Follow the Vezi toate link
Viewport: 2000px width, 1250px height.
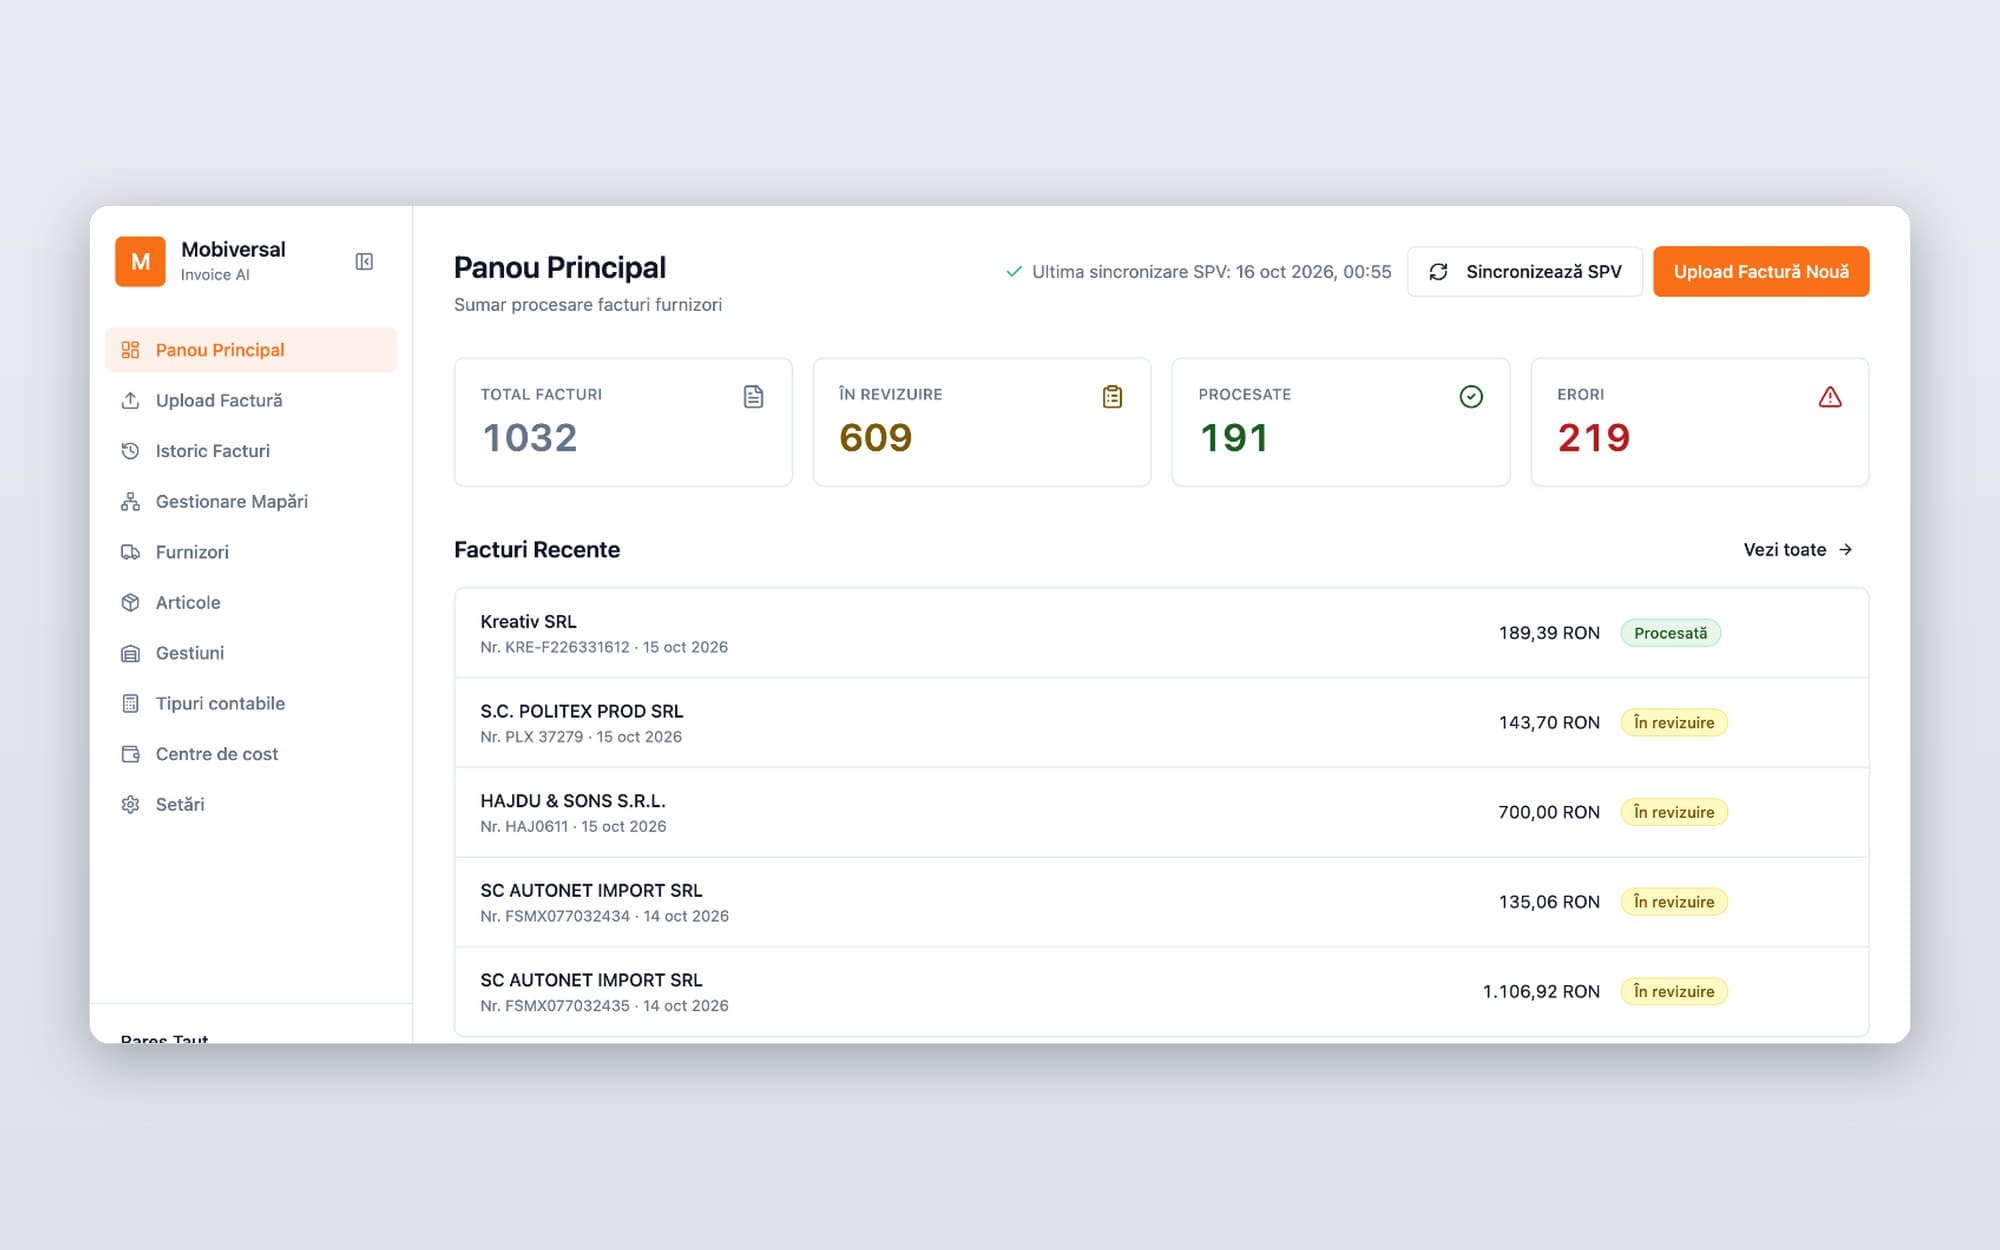click(x=1798, y=550)
